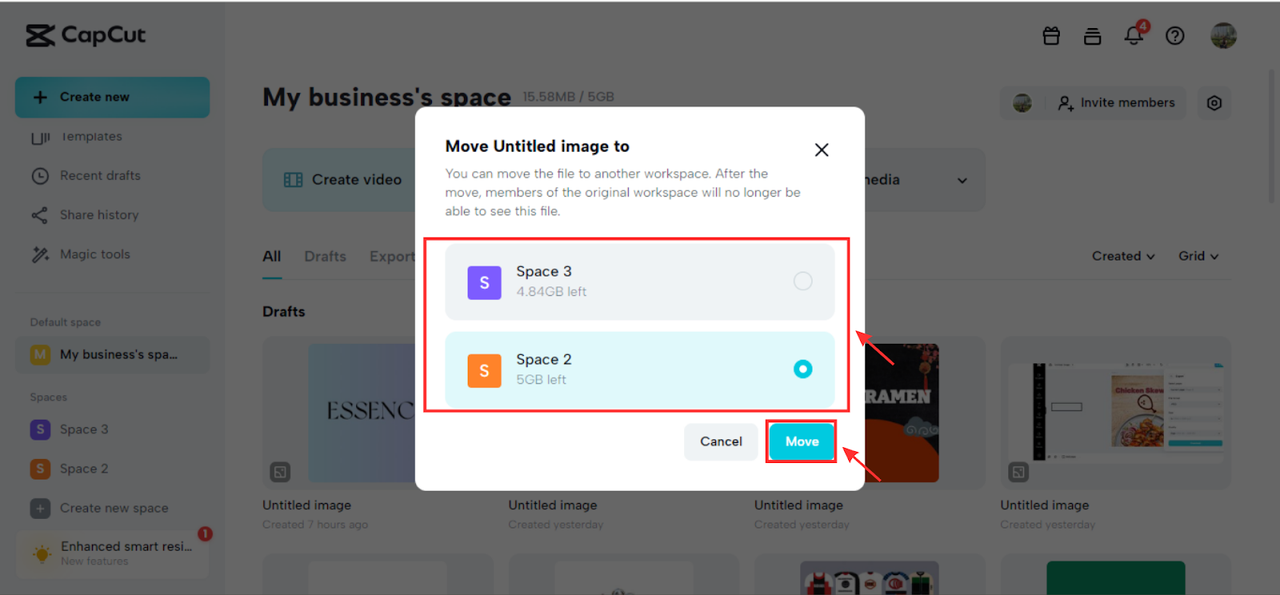Click the storage usage '15.58MB / 5GB' text
The height and width of the screenshot is (595, 1280).
click(568, 98)
